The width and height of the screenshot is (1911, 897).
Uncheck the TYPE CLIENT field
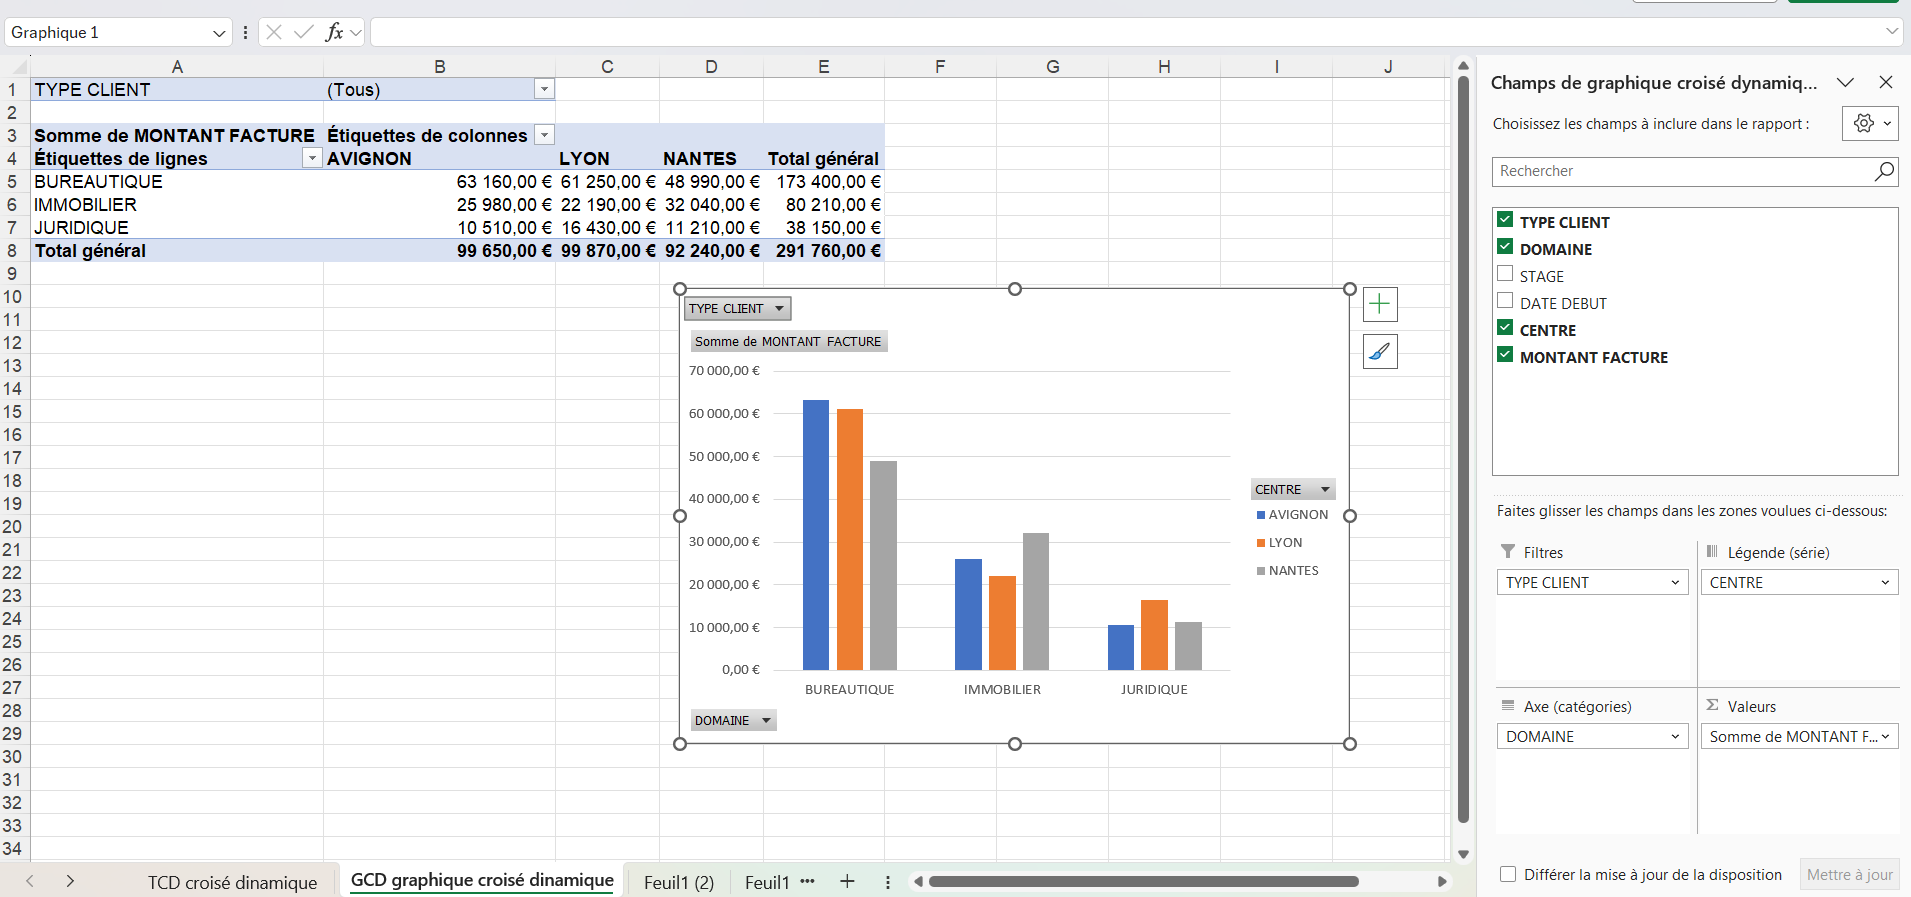point(1505,220)
